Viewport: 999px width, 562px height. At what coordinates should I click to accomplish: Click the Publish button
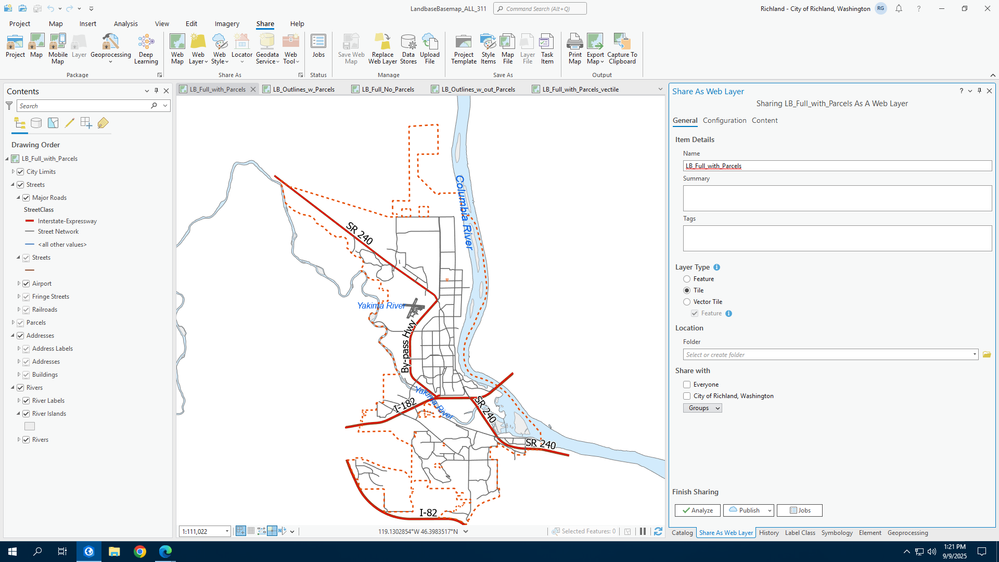(x=747, y=510)
